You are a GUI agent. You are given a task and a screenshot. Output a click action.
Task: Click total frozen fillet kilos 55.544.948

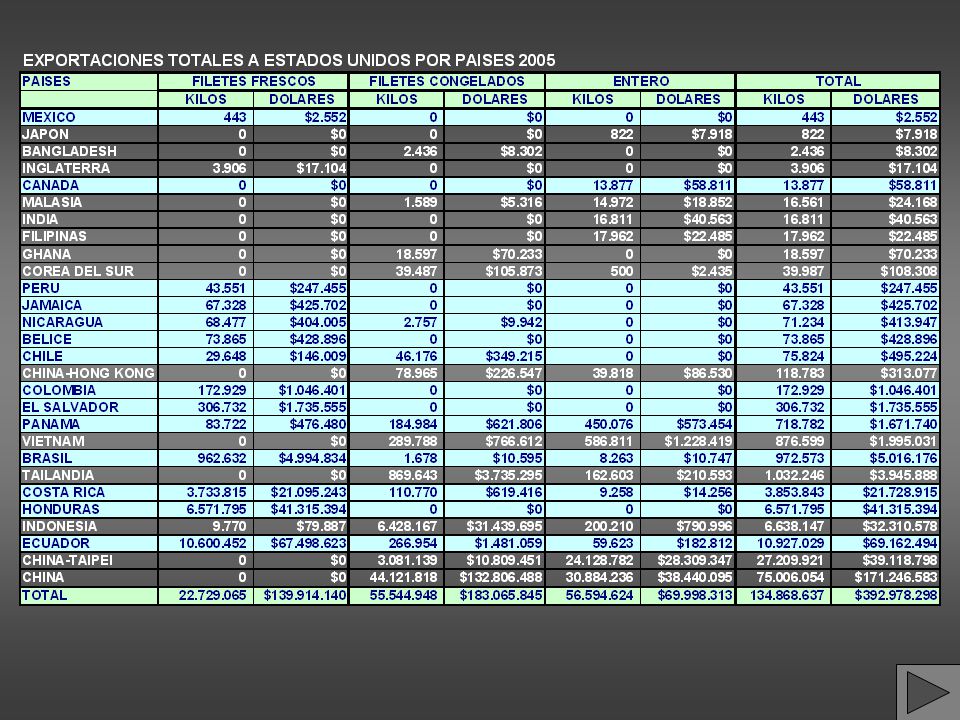point(403,595)
